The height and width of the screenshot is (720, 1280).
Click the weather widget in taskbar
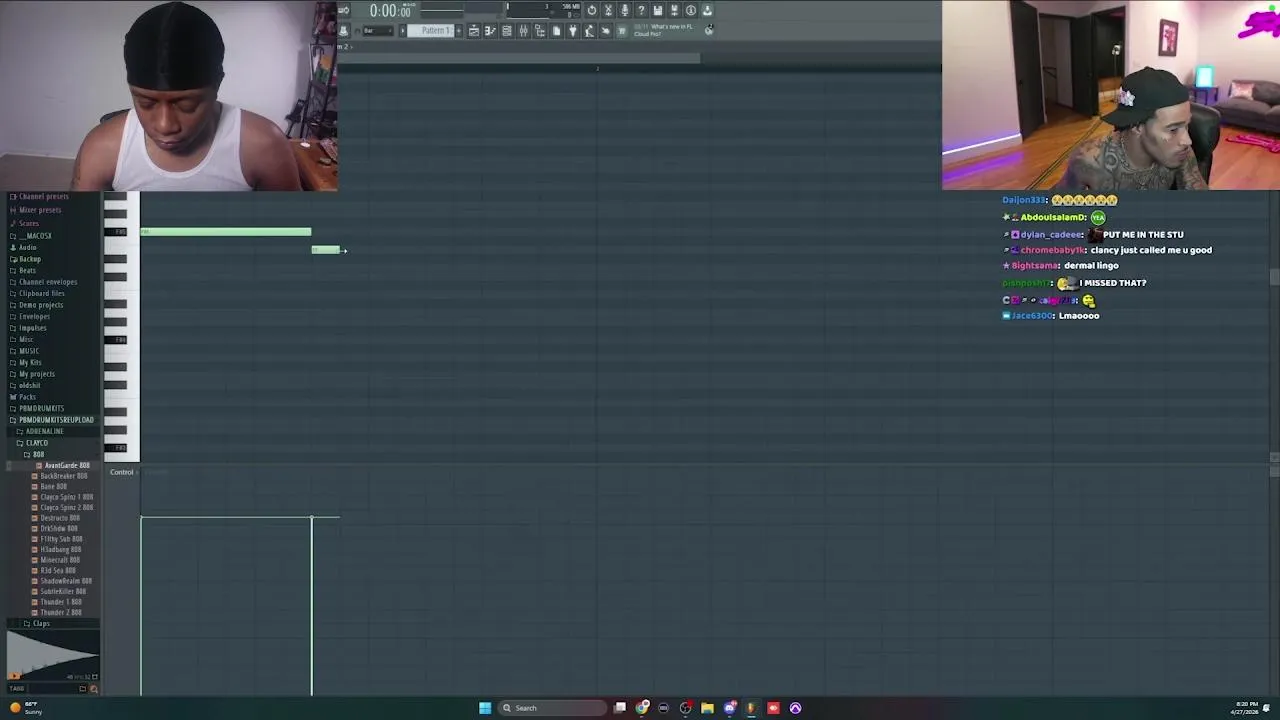(x=27, y=708)
